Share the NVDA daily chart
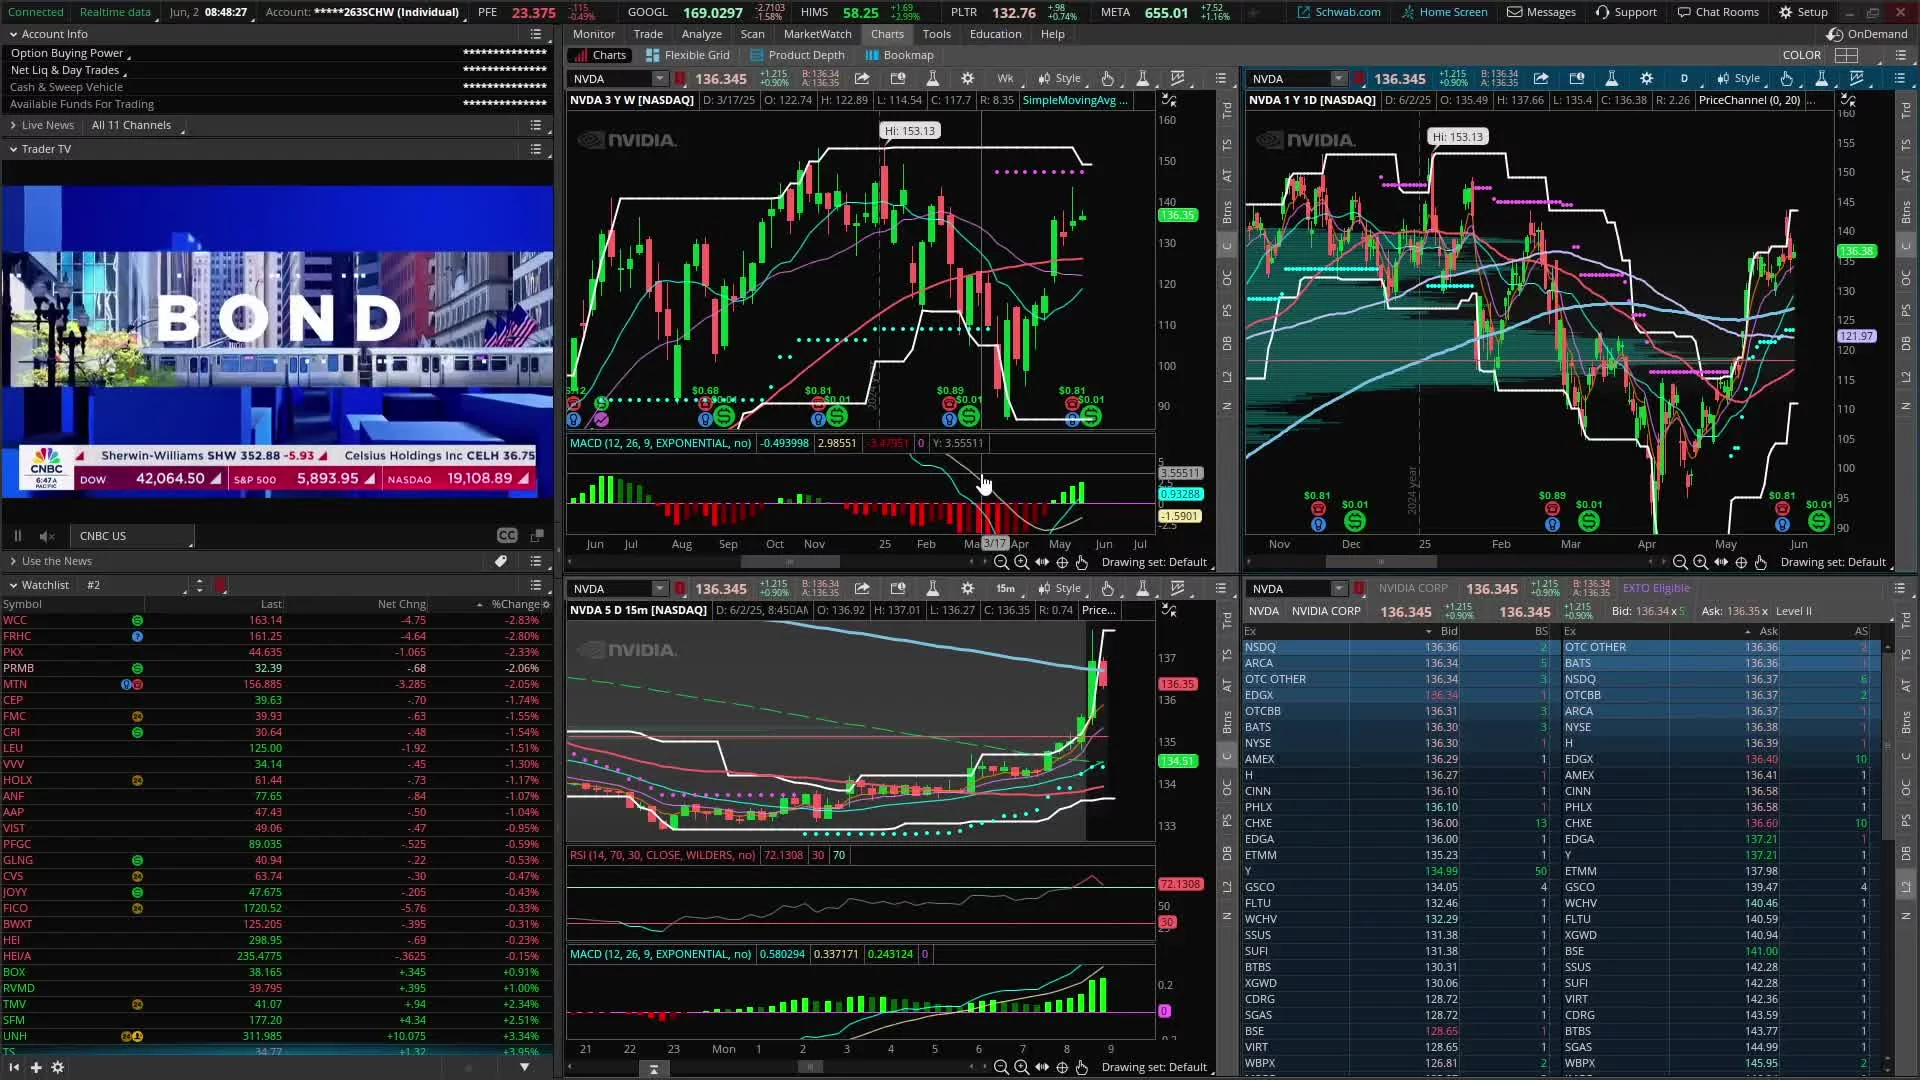This screenshot has height=1080, width=1920. tap(1540, 79)
